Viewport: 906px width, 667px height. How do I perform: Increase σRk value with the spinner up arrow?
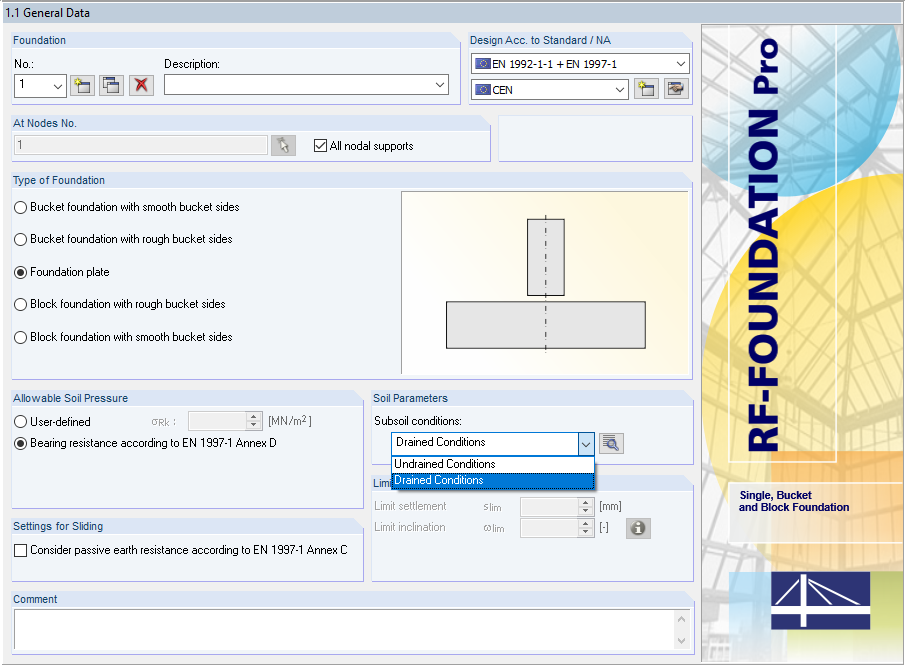(254, 416)
